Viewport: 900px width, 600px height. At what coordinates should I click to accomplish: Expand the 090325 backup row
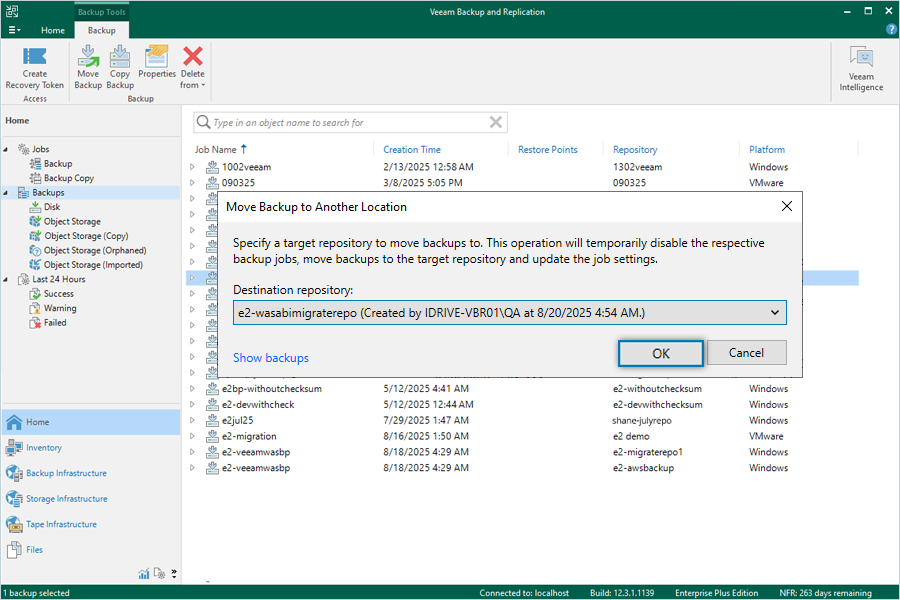pos(193,183)
